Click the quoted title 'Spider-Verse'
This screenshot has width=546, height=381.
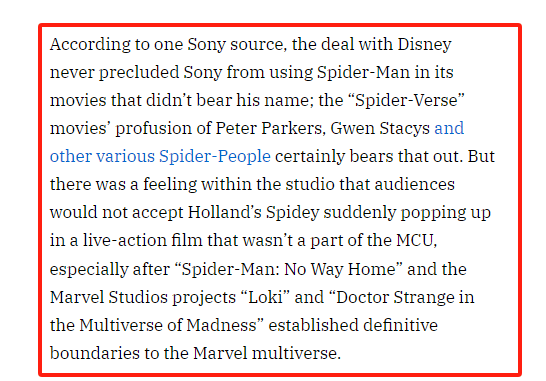click(x=409, y=101)
